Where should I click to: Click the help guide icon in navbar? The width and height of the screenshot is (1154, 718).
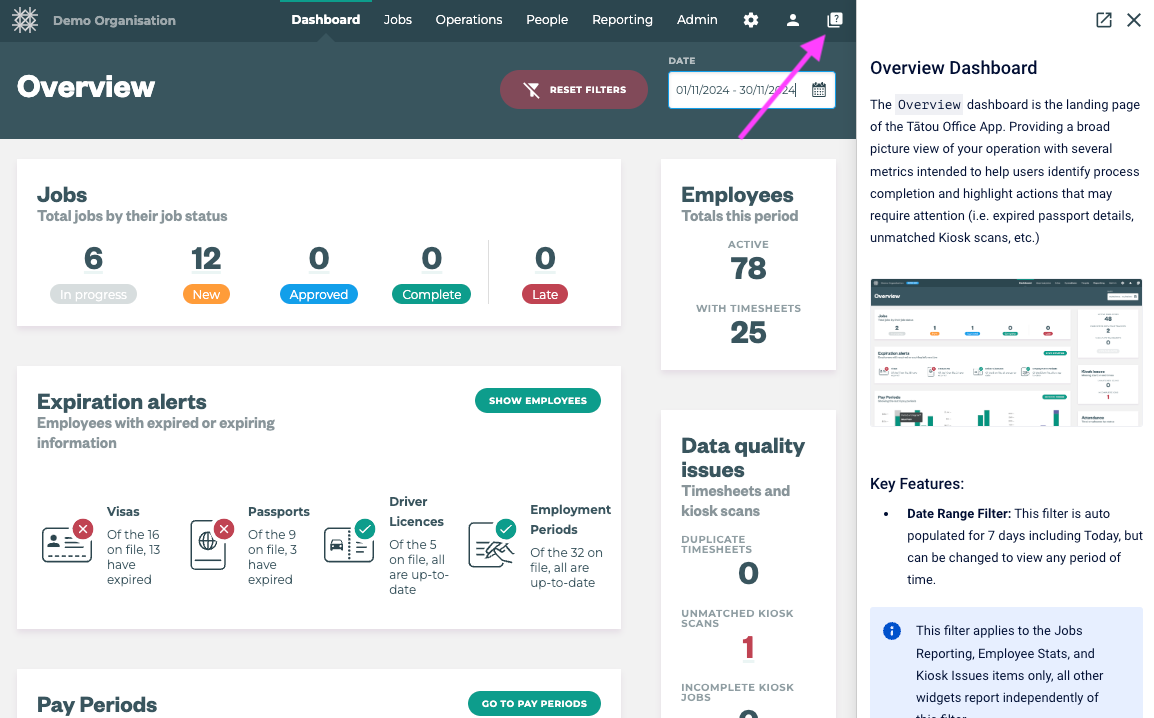[x=835, y=20]
